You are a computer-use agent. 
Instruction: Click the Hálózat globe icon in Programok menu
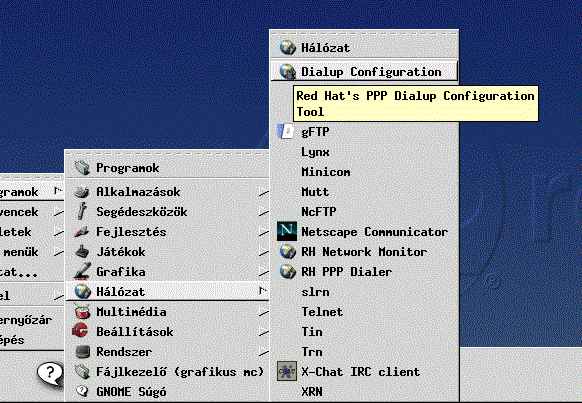pos(82,291)
